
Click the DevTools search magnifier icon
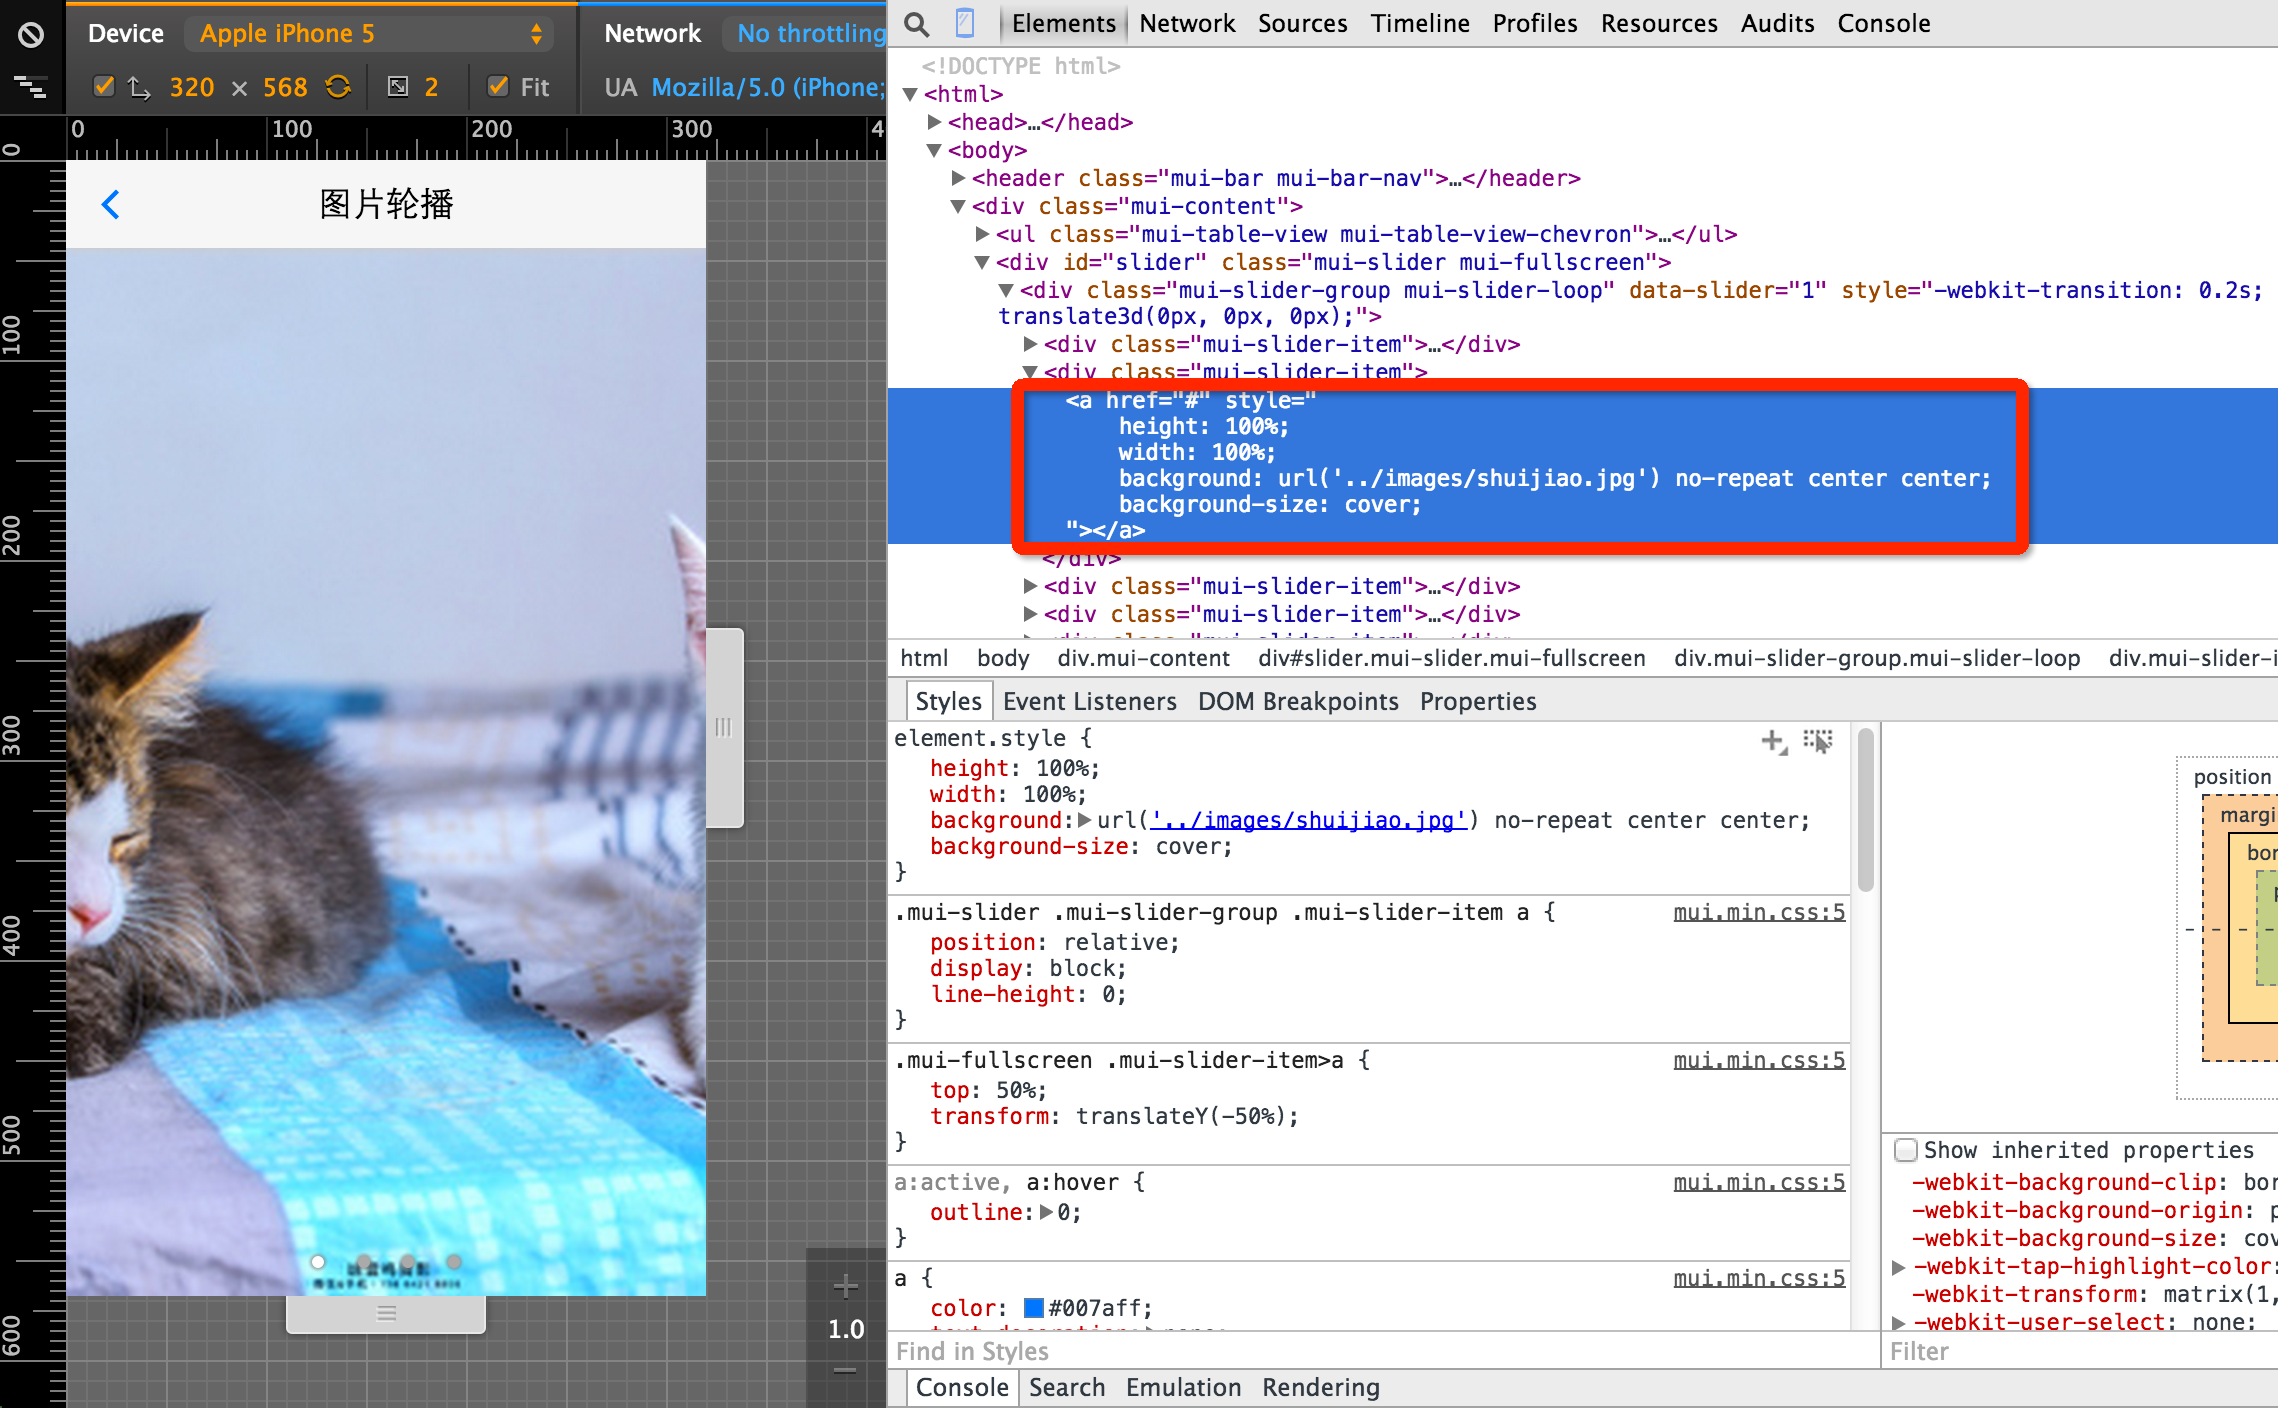tap(916, 23)
